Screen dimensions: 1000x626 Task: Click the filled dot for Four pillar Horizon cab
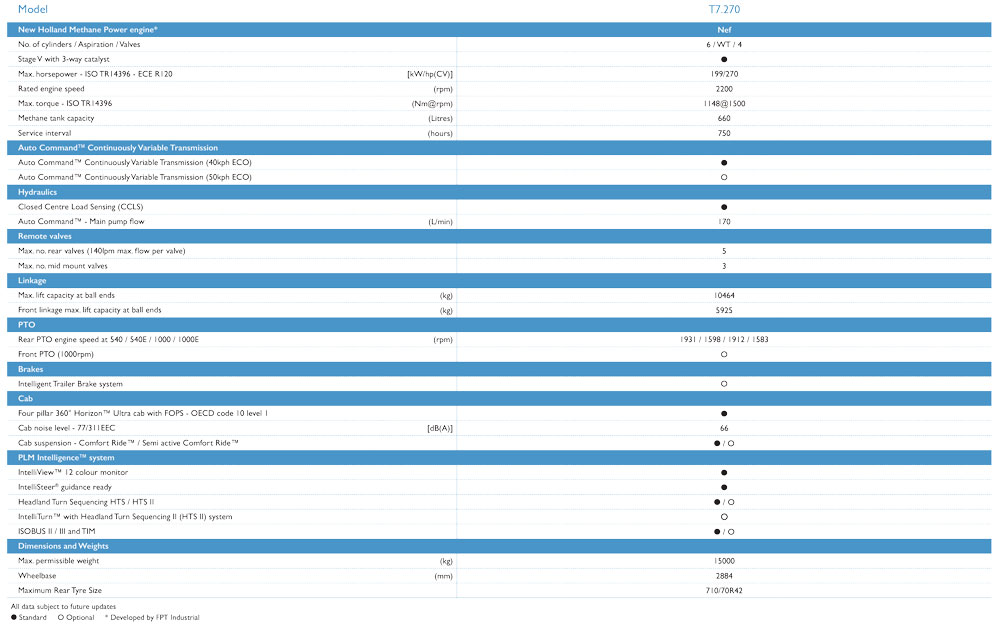[724, 413]
